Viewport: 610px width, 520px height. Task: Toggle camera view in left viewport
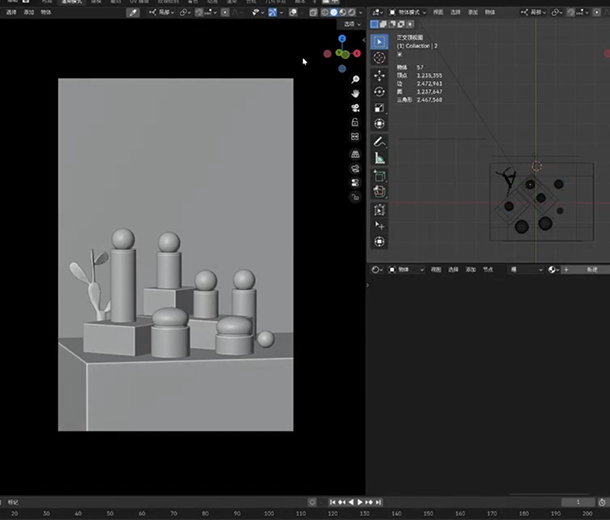click(356, 107)
